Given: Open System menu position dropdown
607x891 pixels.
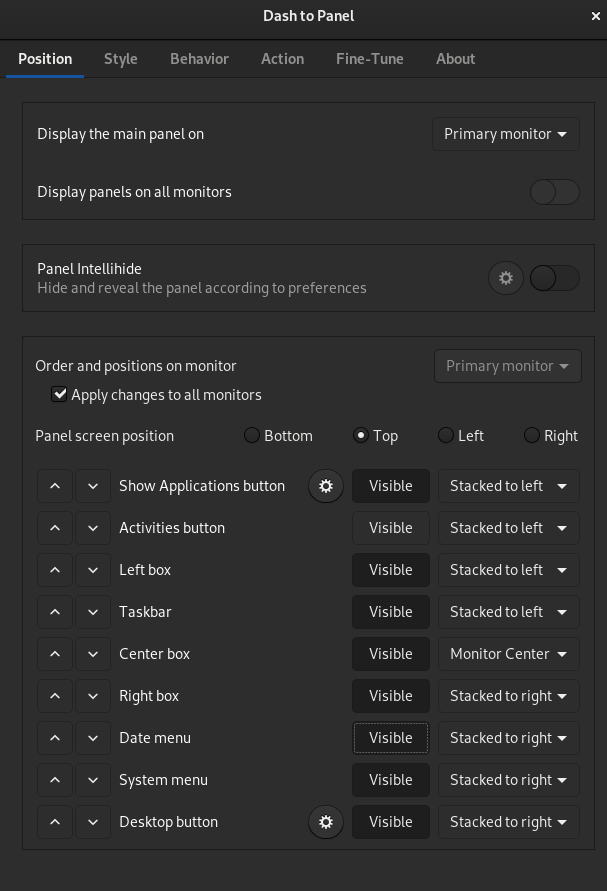Looking at the screenshot, I should [x=509, y=780].
